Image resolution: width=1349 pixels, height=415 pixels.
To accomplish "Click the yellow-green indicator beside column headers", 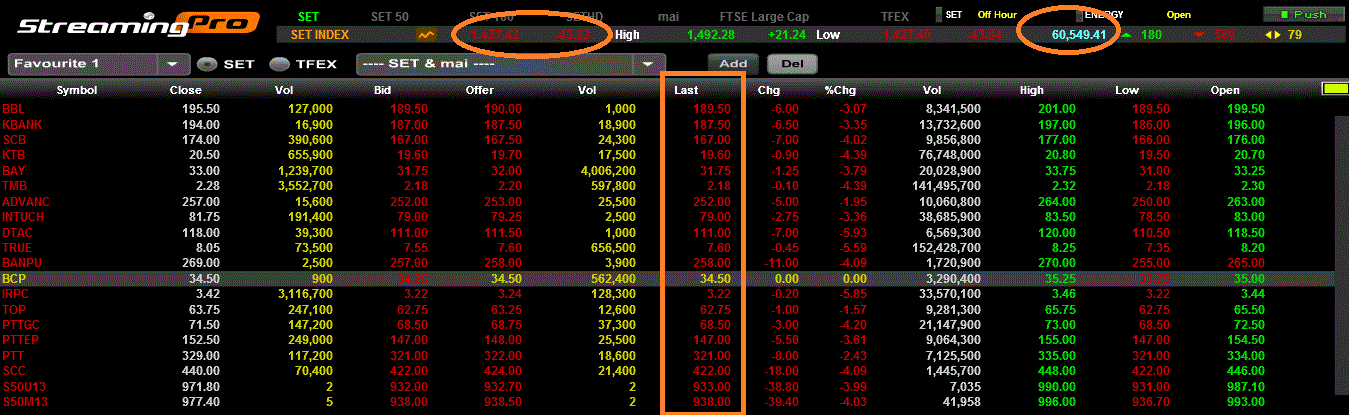I will click(1333, 89).
